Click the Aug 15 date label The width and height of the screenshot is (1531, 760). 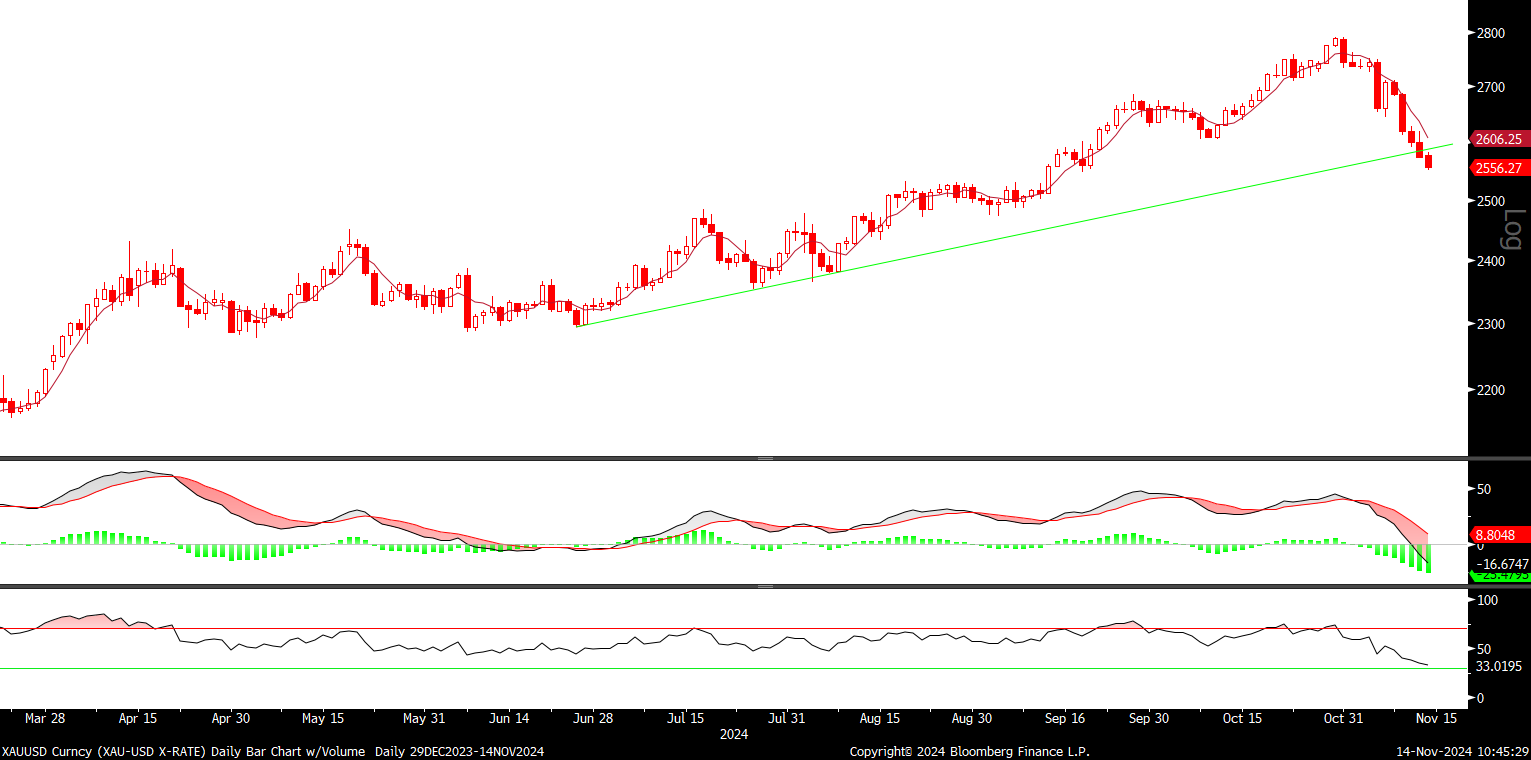click(x=881, y=719)
